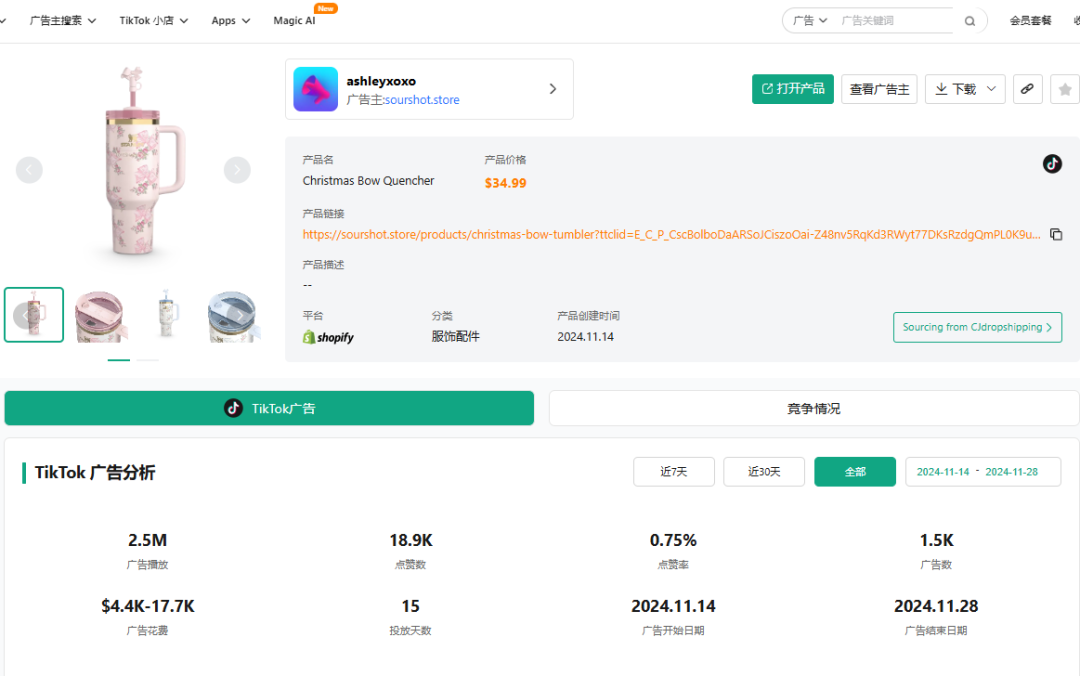The width and height of the screenshot is (1080, 676).
Task: Open 会员套餐 membership link
Action: click(x=1030, y=21)
